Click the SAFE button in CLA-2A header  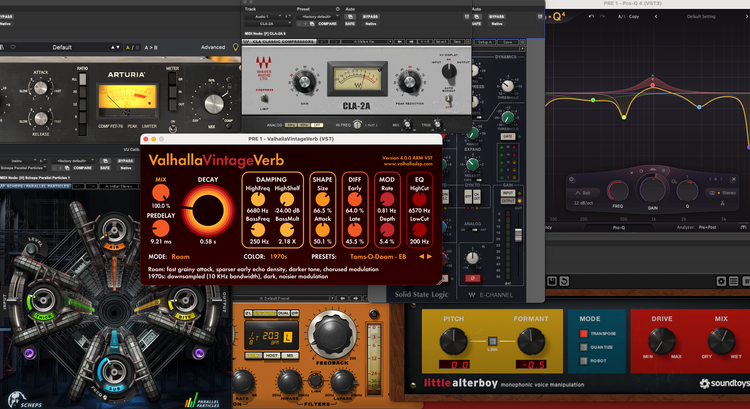[350, 23]
